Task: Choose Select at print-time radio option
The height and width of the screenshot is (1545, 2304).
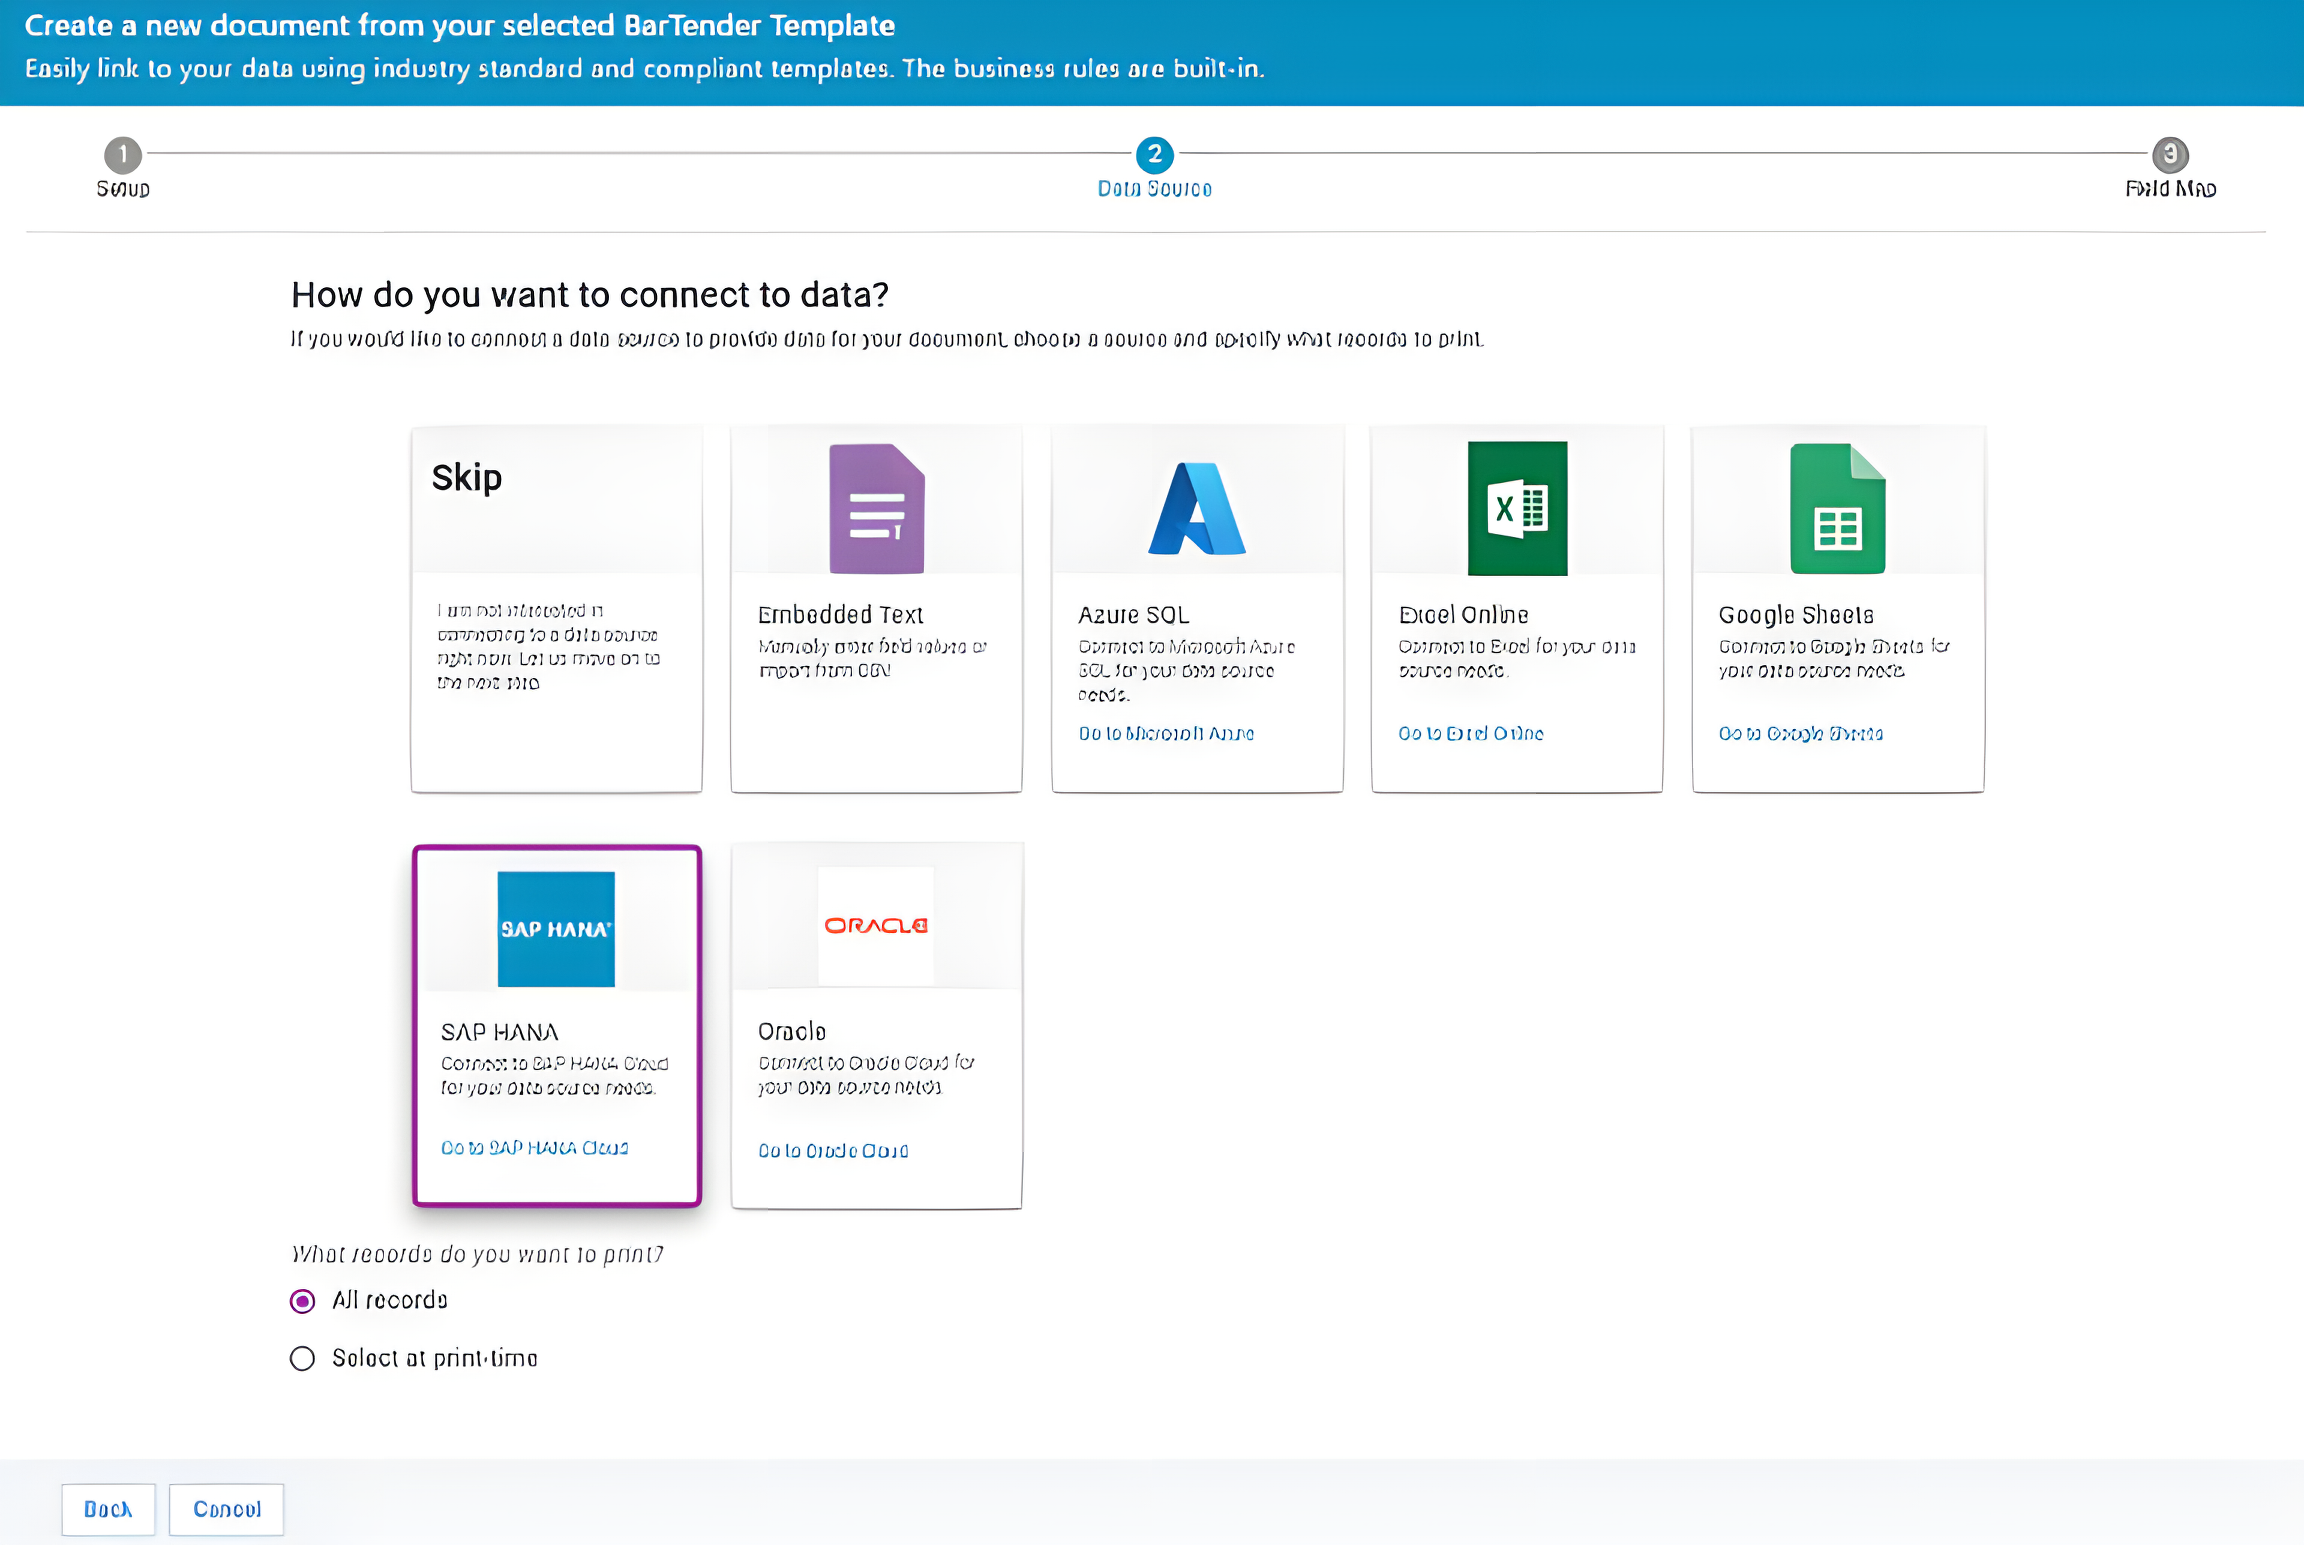Action: 302,1358
